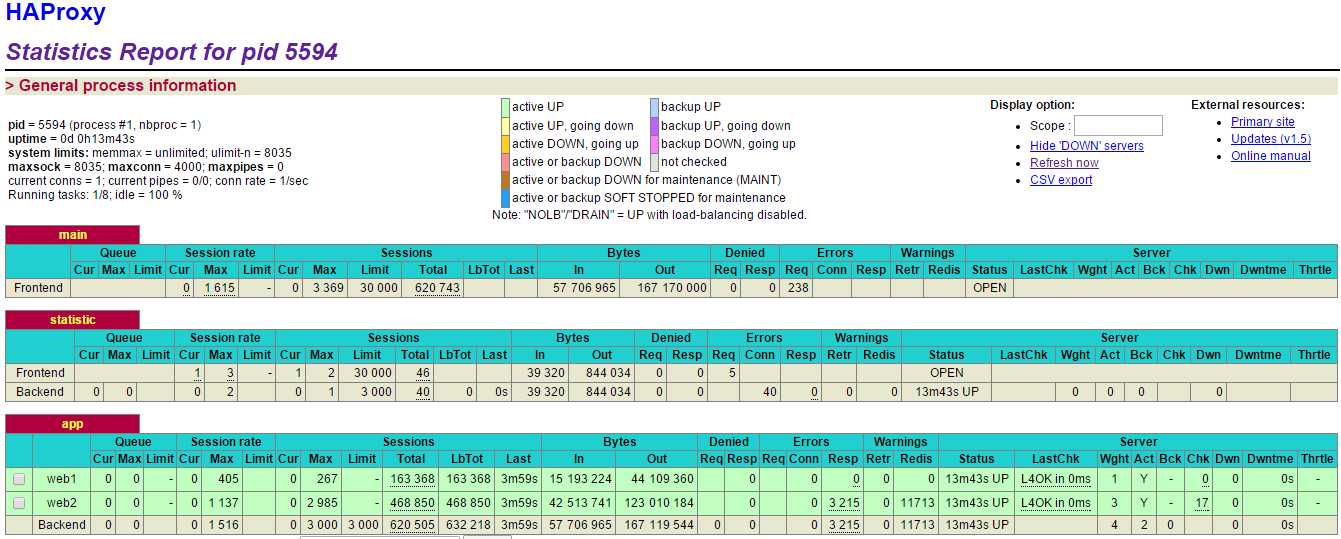This screenshot has height=539, width=1341.
Task: Click web2 LastChk L4OK in 0ms
Action: [1056, 503]
